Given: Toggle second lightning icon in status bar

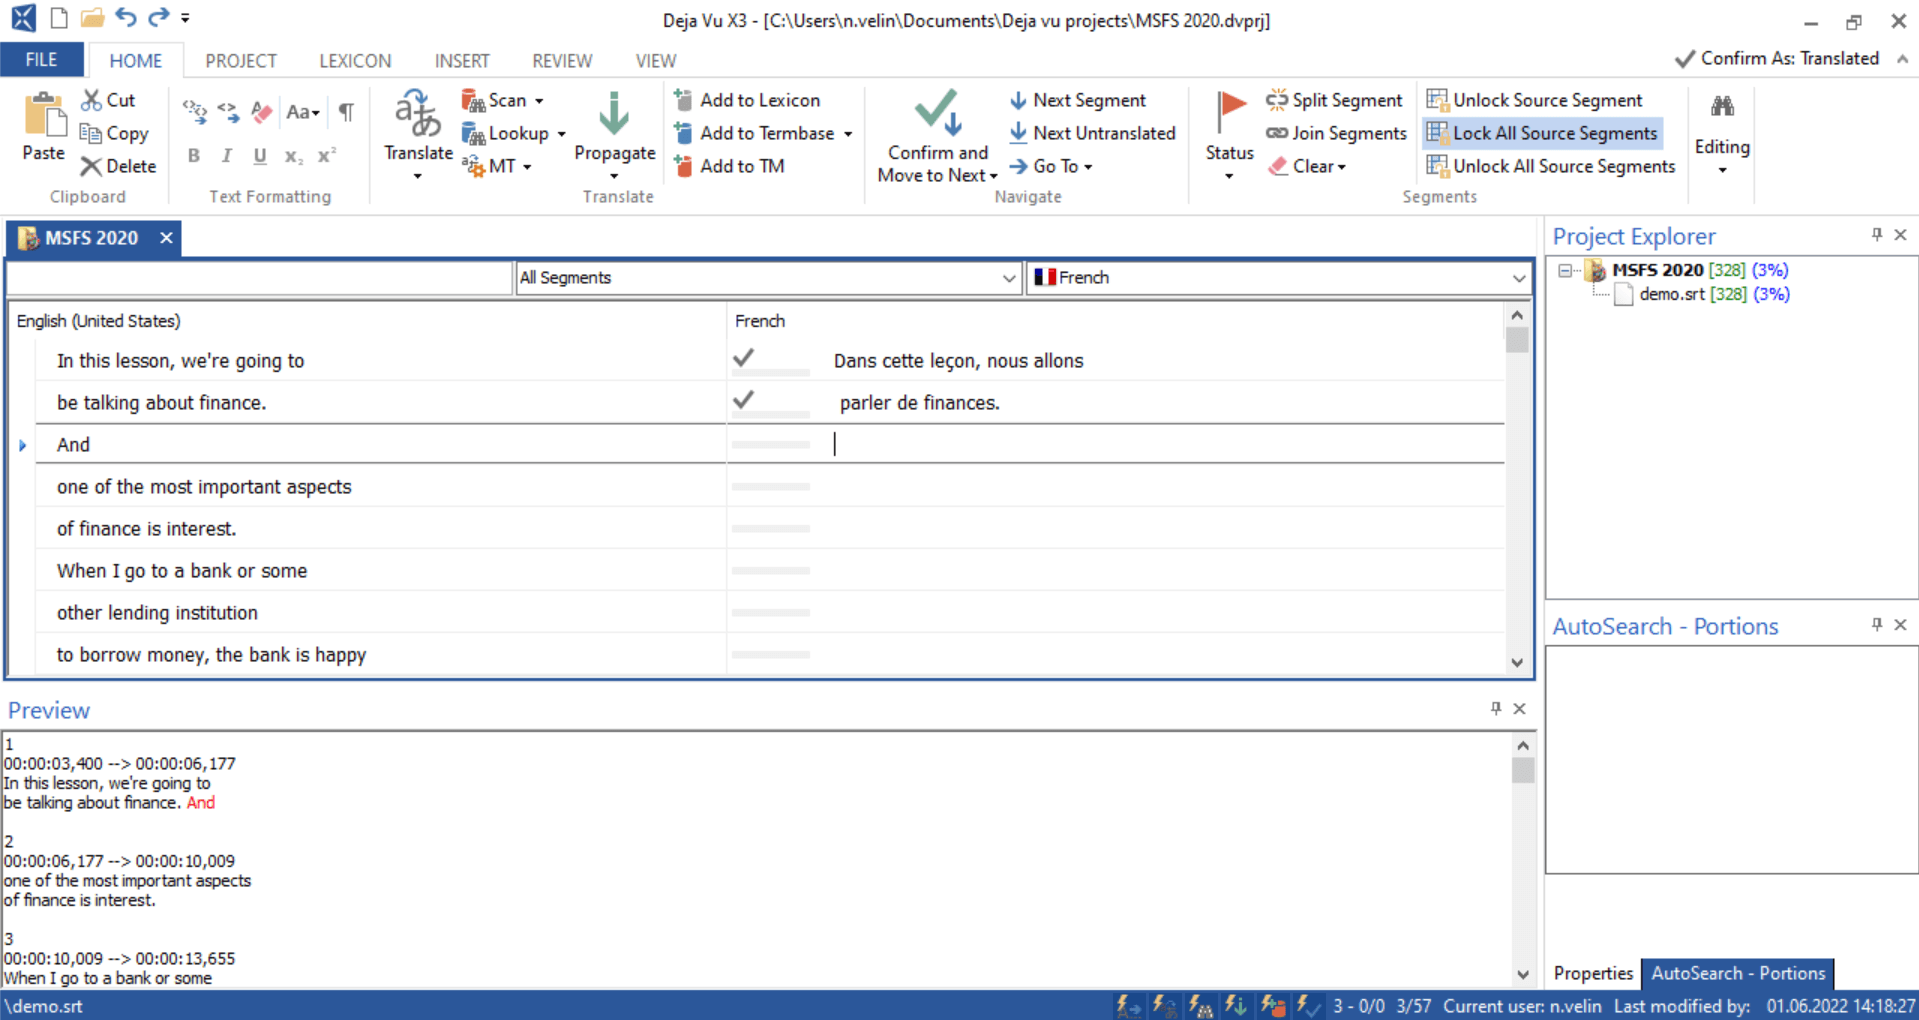Looking at the screenshot, I should 1164,1006.
